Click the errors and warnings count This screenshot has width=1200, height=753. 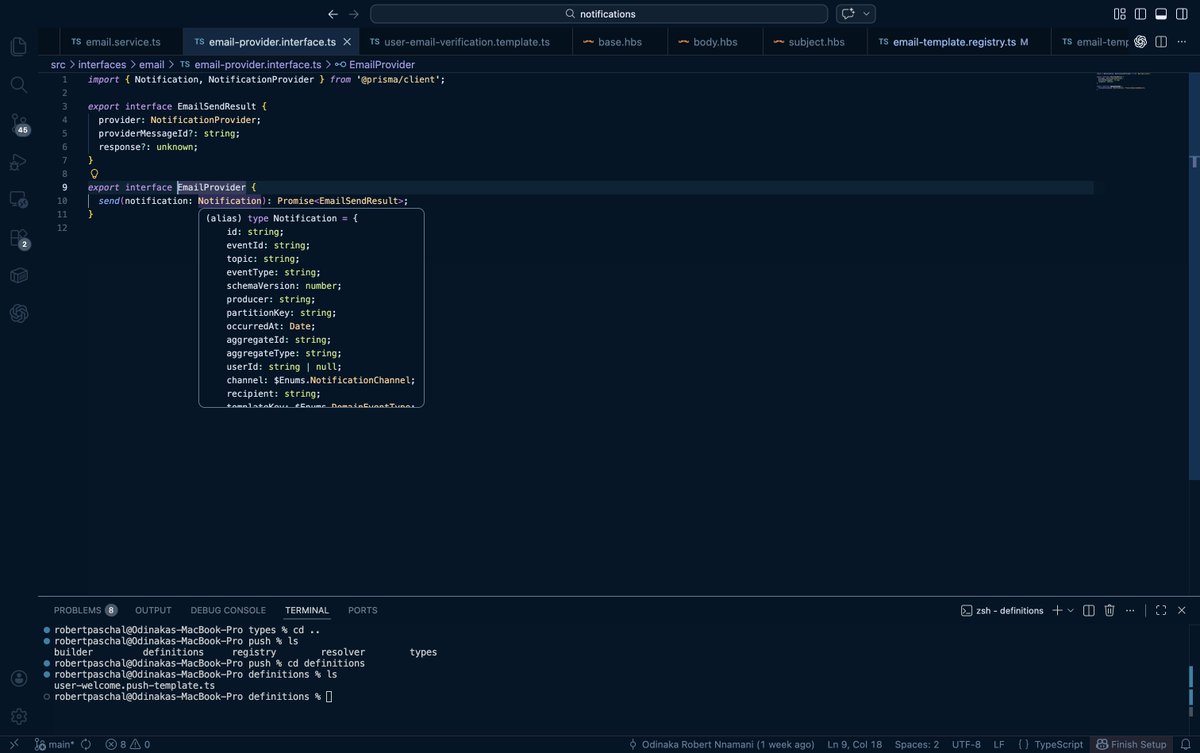(128, 744)
